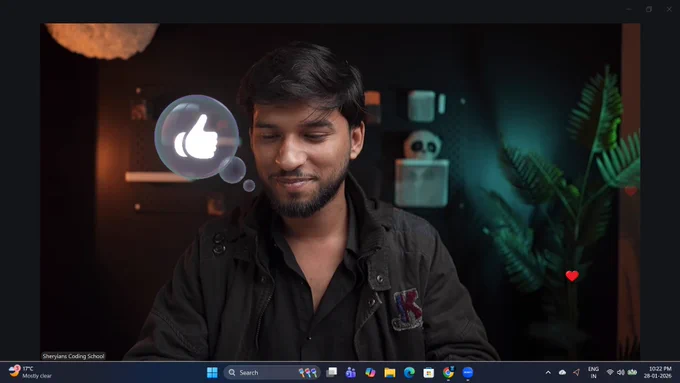Screen dimensions: 680x383
Task: Click the Sheryians Coding School name label
Action: (x=73, y=356)
